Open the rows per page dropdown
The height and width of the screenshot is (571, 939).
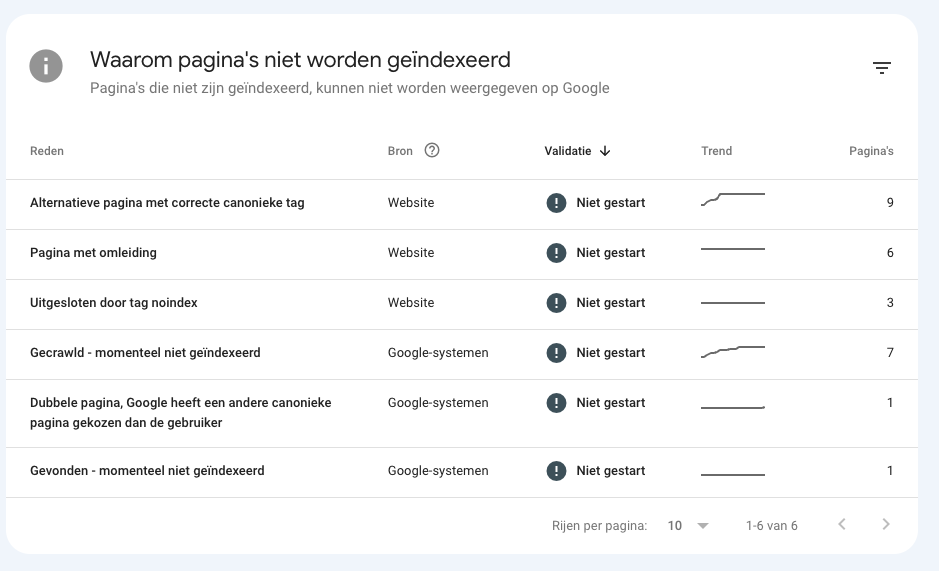[x=689, y=525]
